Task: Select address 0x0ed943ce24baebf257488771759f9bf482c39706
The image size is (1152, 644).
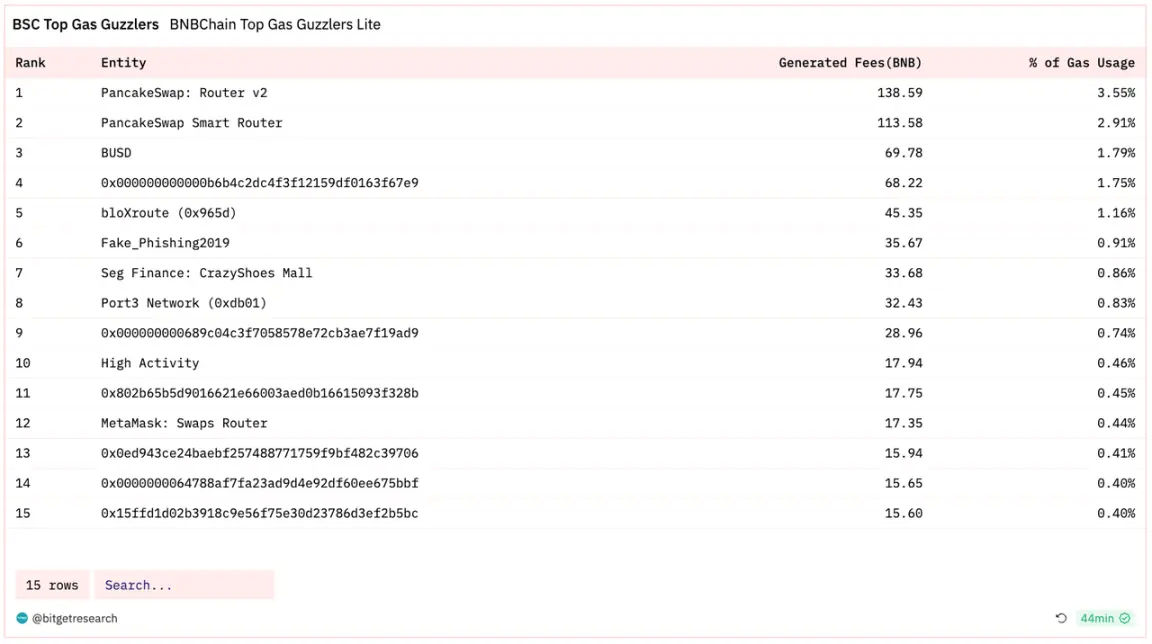Action: pyautogui.click(x=259, y=454)
